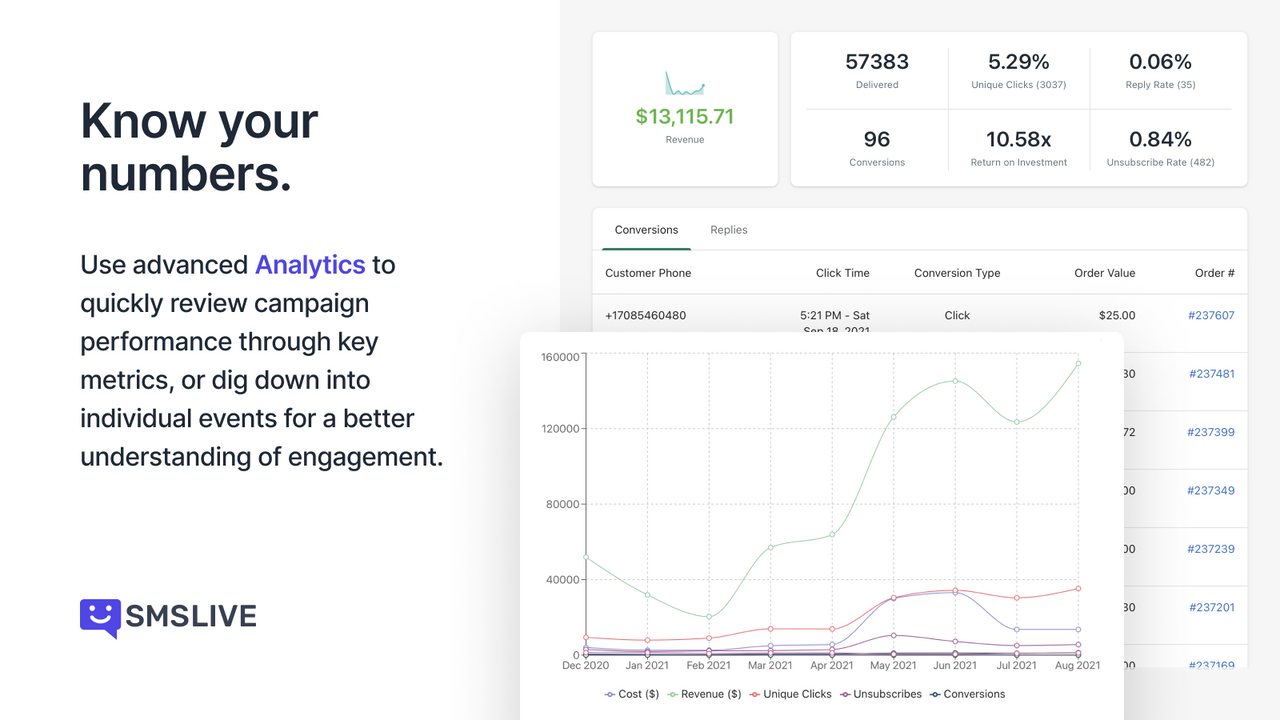
Task: Toggle the Unsubscribes legend entry
Action: tap(881, 694)
